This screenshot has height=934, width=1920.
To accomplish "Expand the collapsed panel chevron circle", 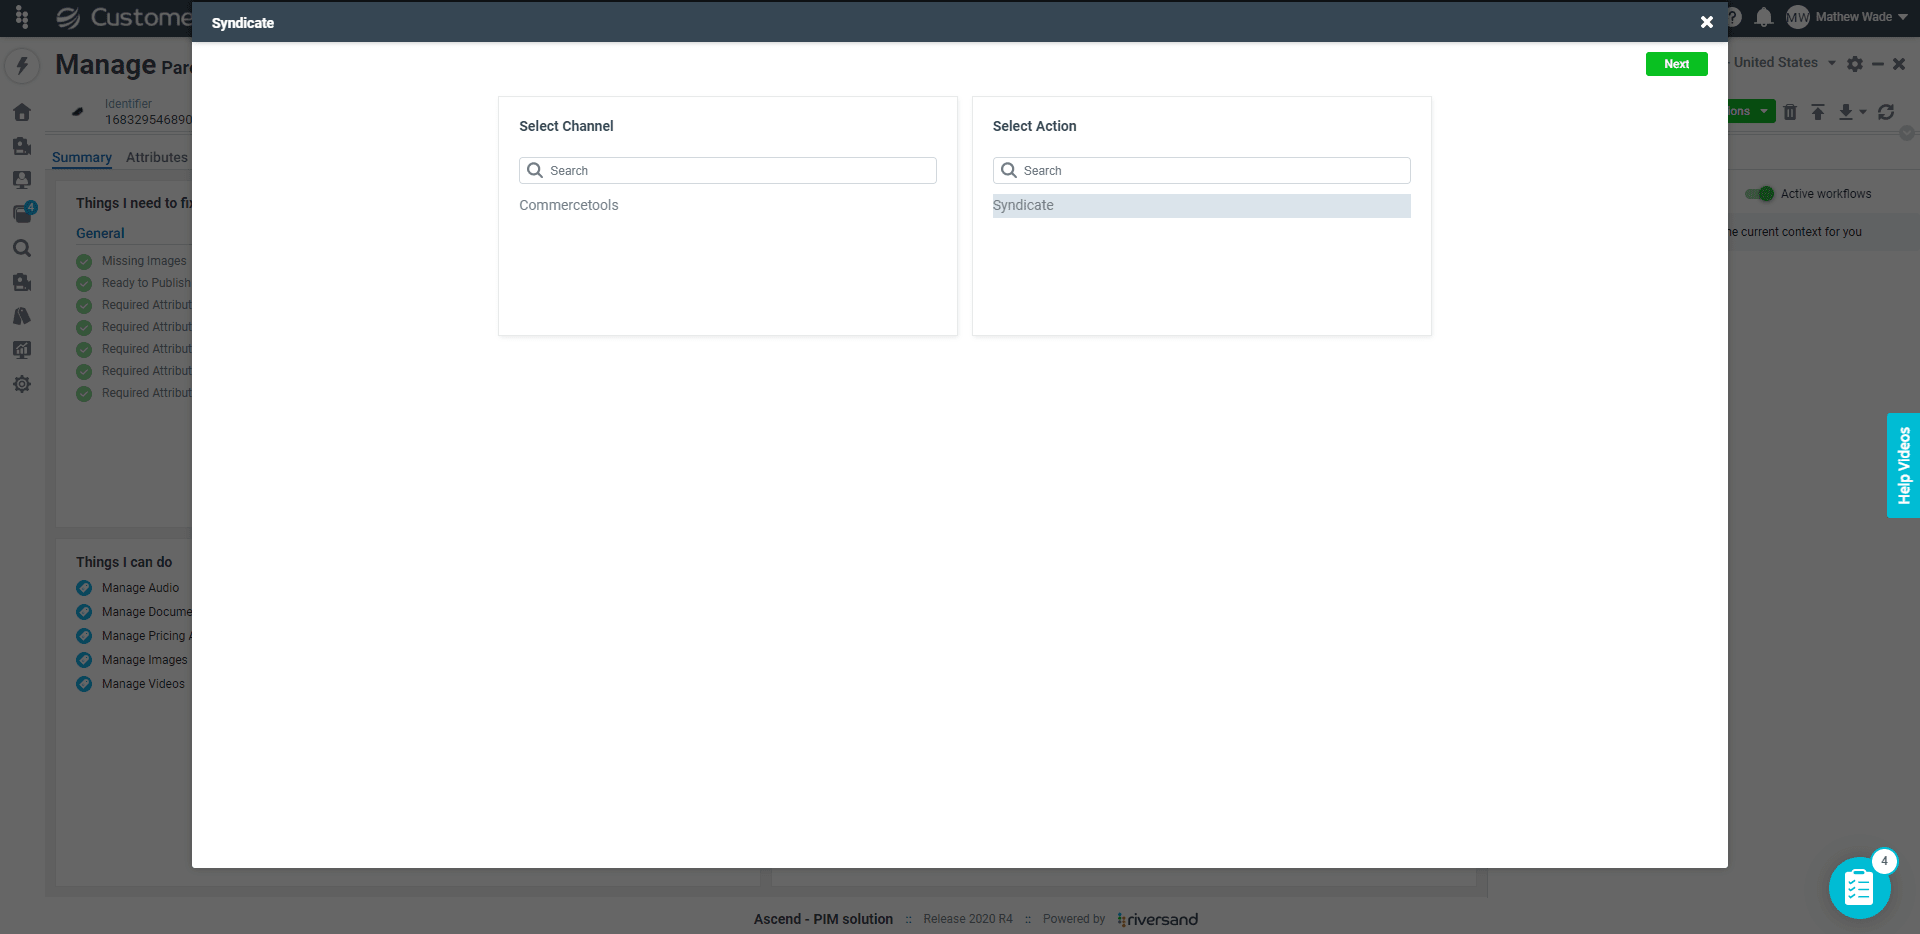I will pos(1907,133).
